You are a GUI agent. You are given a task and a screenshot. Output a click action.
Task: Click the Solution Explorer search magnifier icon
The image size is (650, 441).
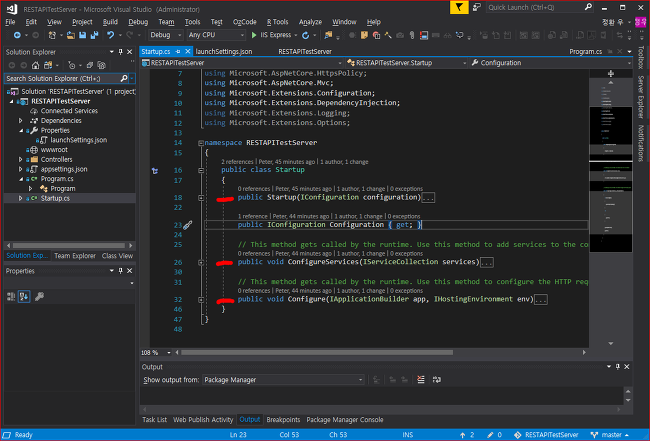[x=124, y=78]
